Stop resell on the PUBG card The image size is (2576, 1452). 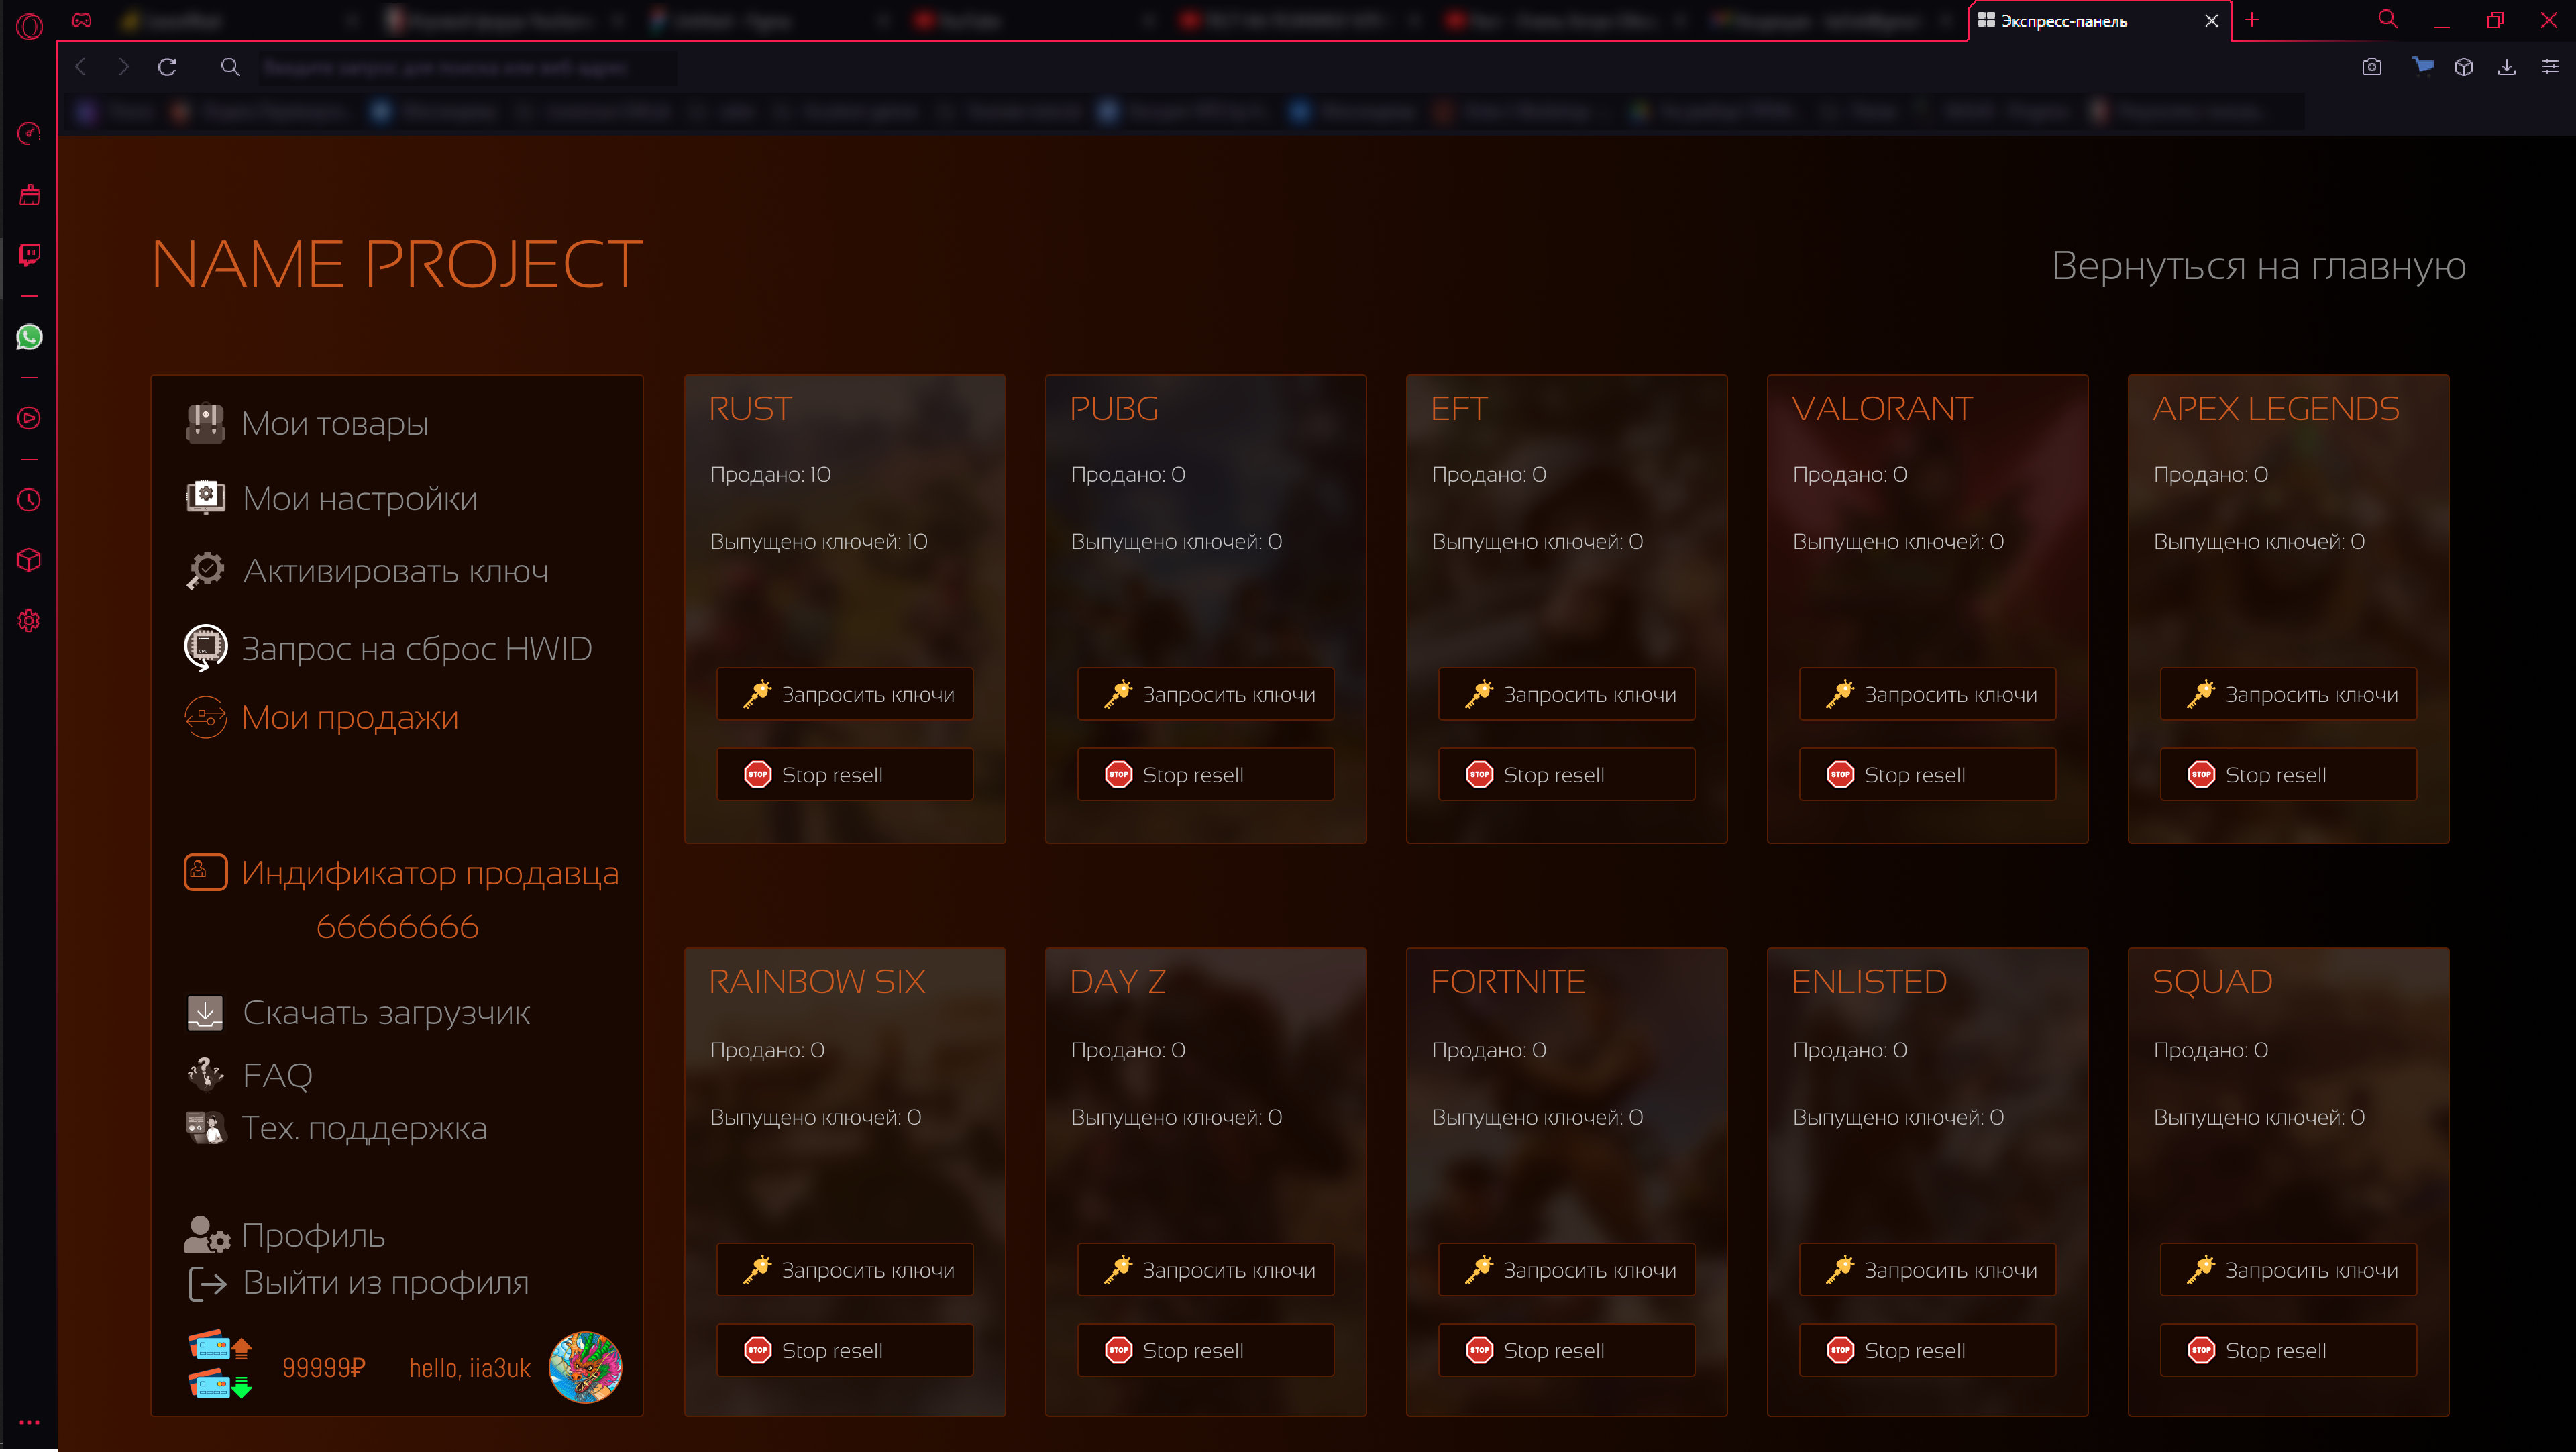click(x=1206, y=774)
